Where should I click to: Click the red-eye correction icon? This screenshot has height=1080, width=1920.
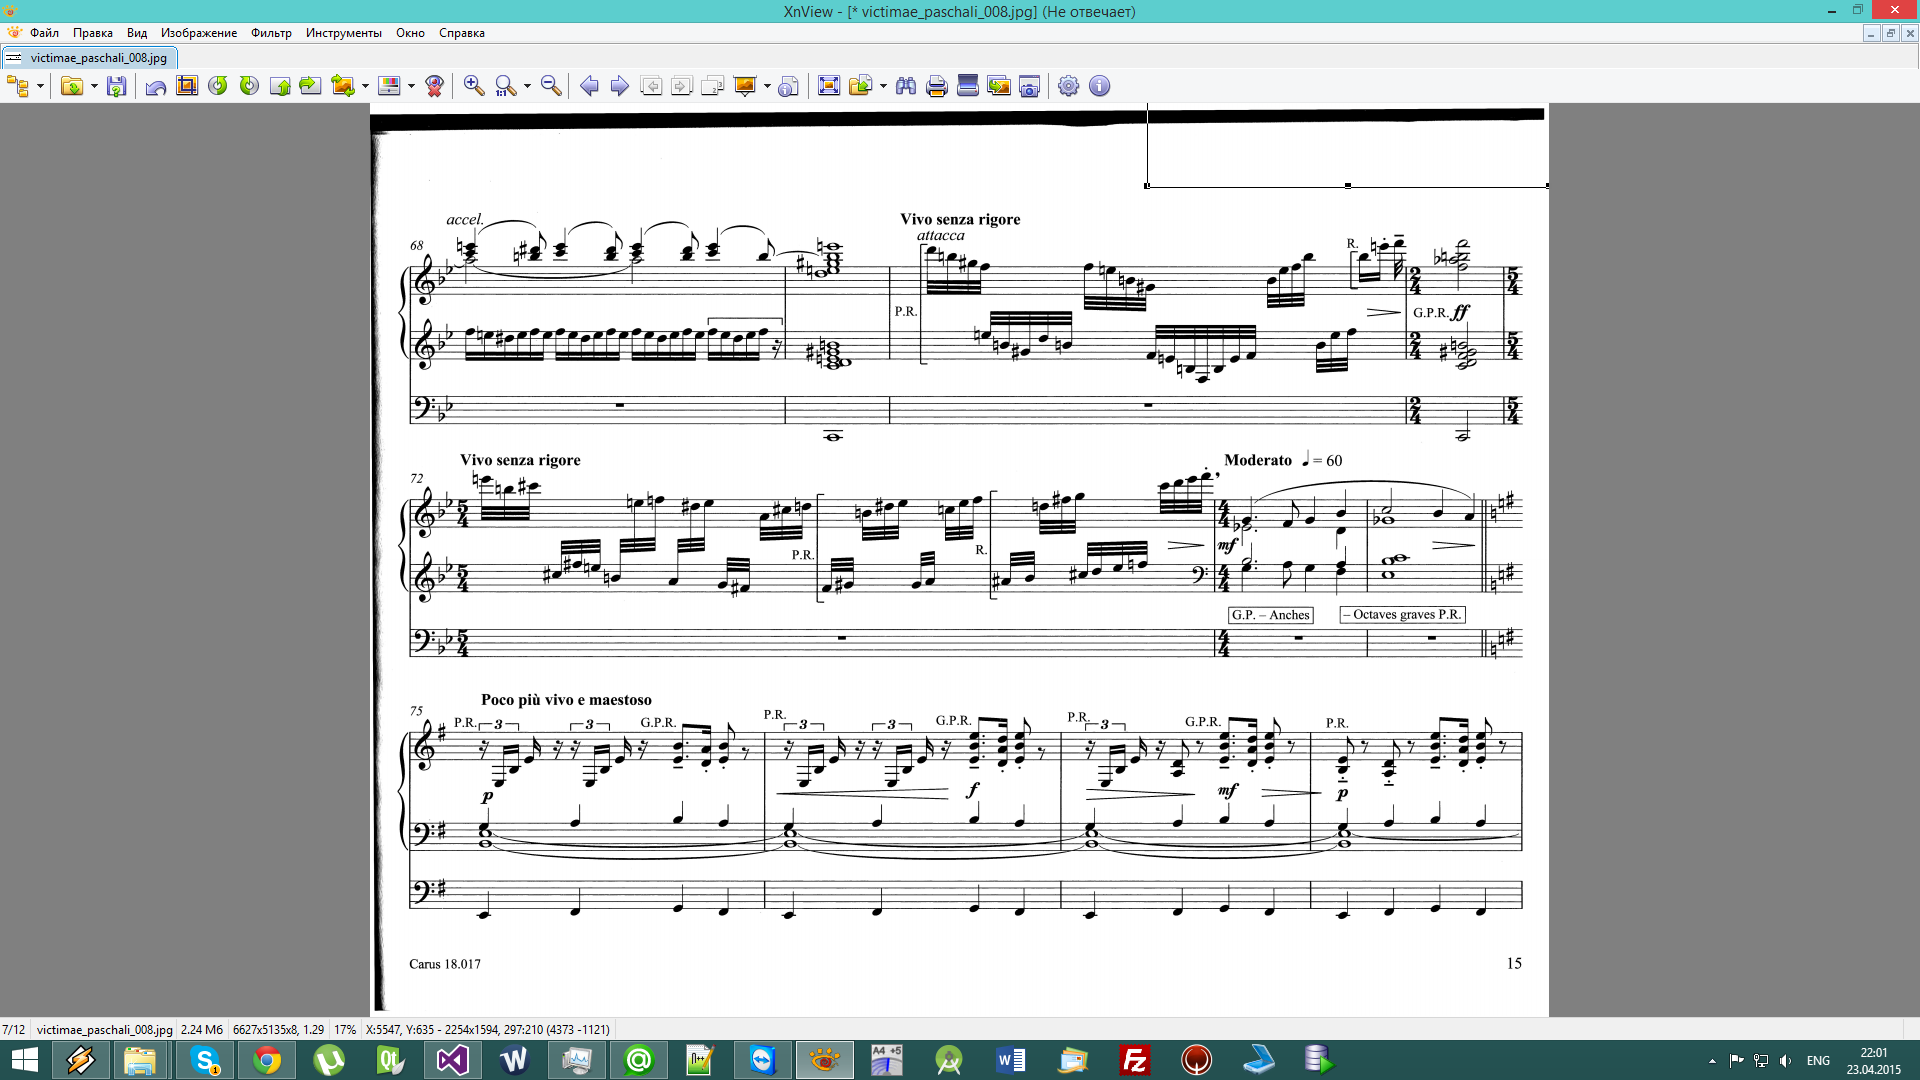pyautogui.click(x=434, y=86)
